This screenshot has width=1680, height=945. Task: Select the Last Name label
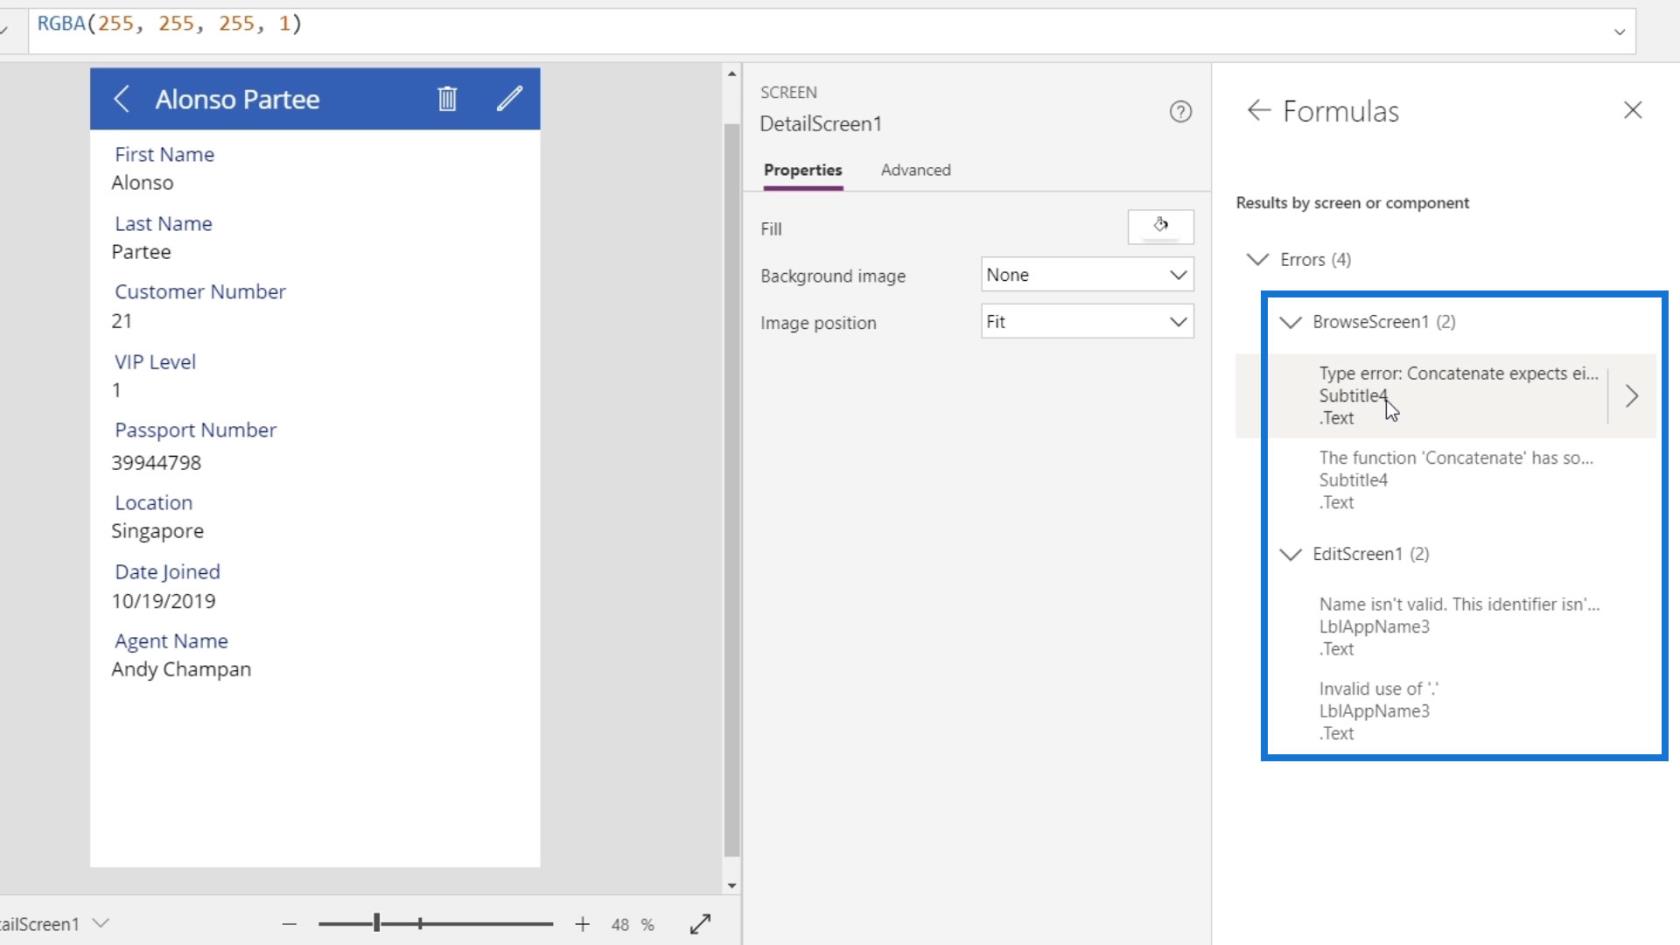(x=163, y=223)
